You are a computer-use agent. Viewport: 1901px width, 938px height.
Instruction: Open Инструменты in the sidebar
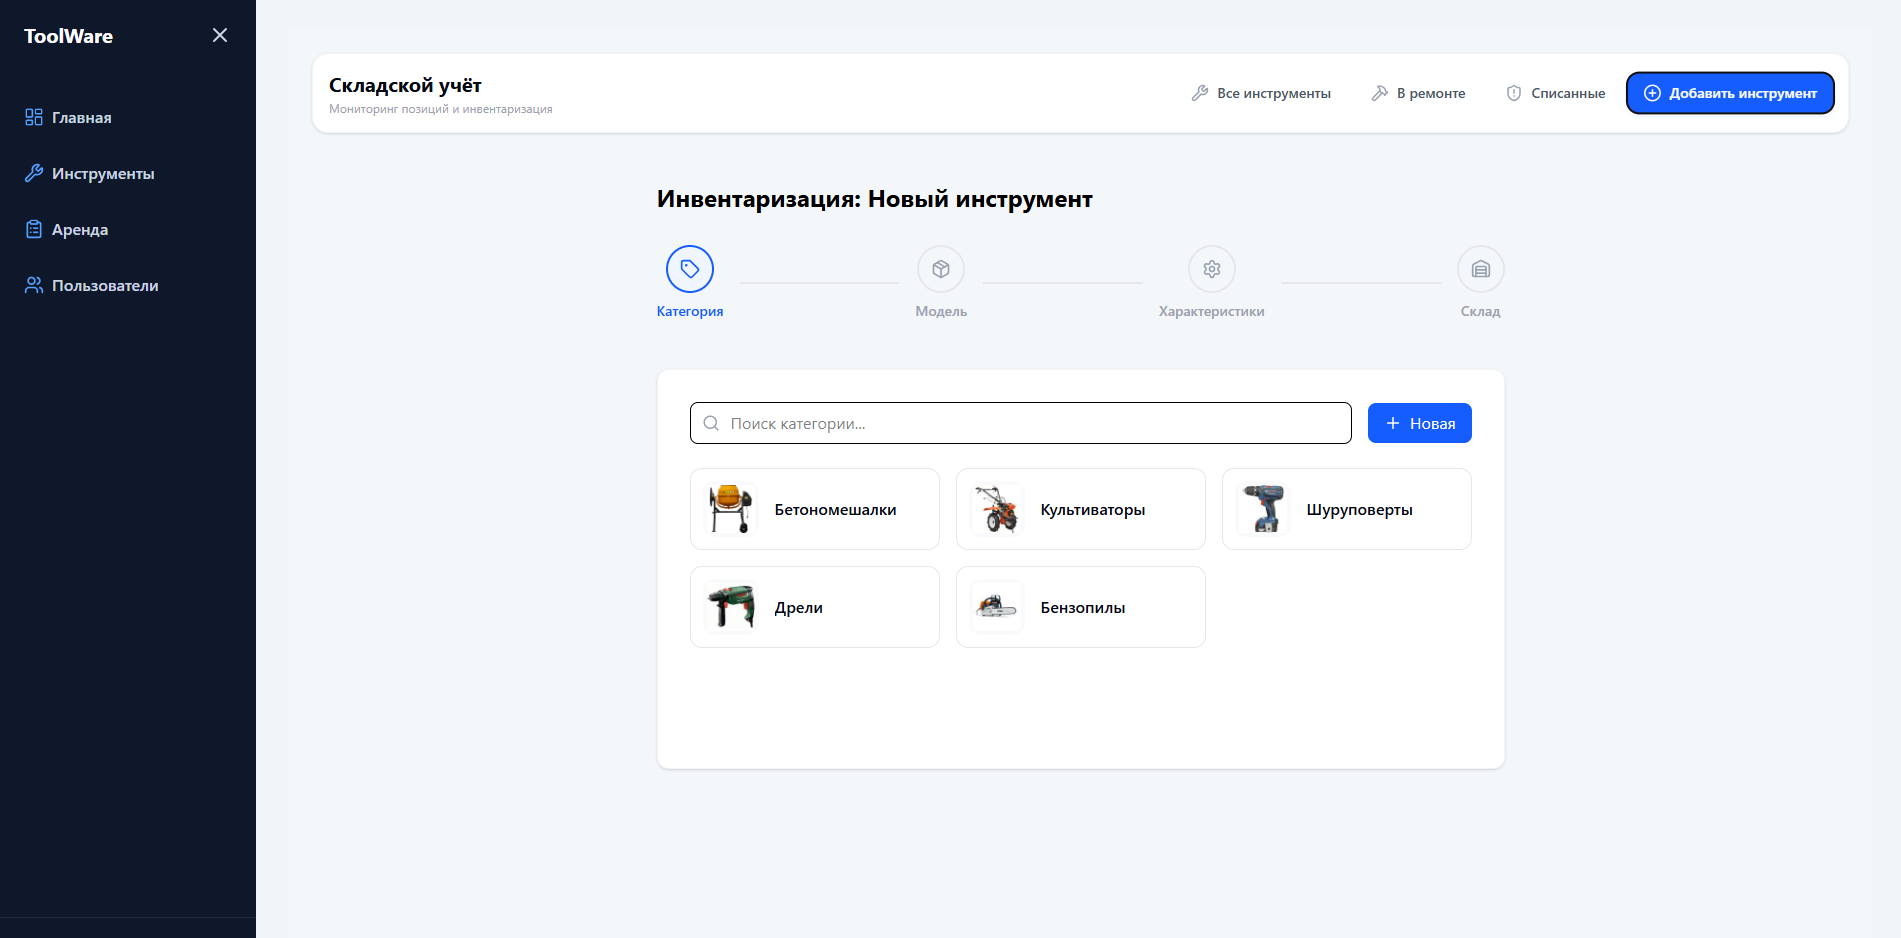pos(89,173)
